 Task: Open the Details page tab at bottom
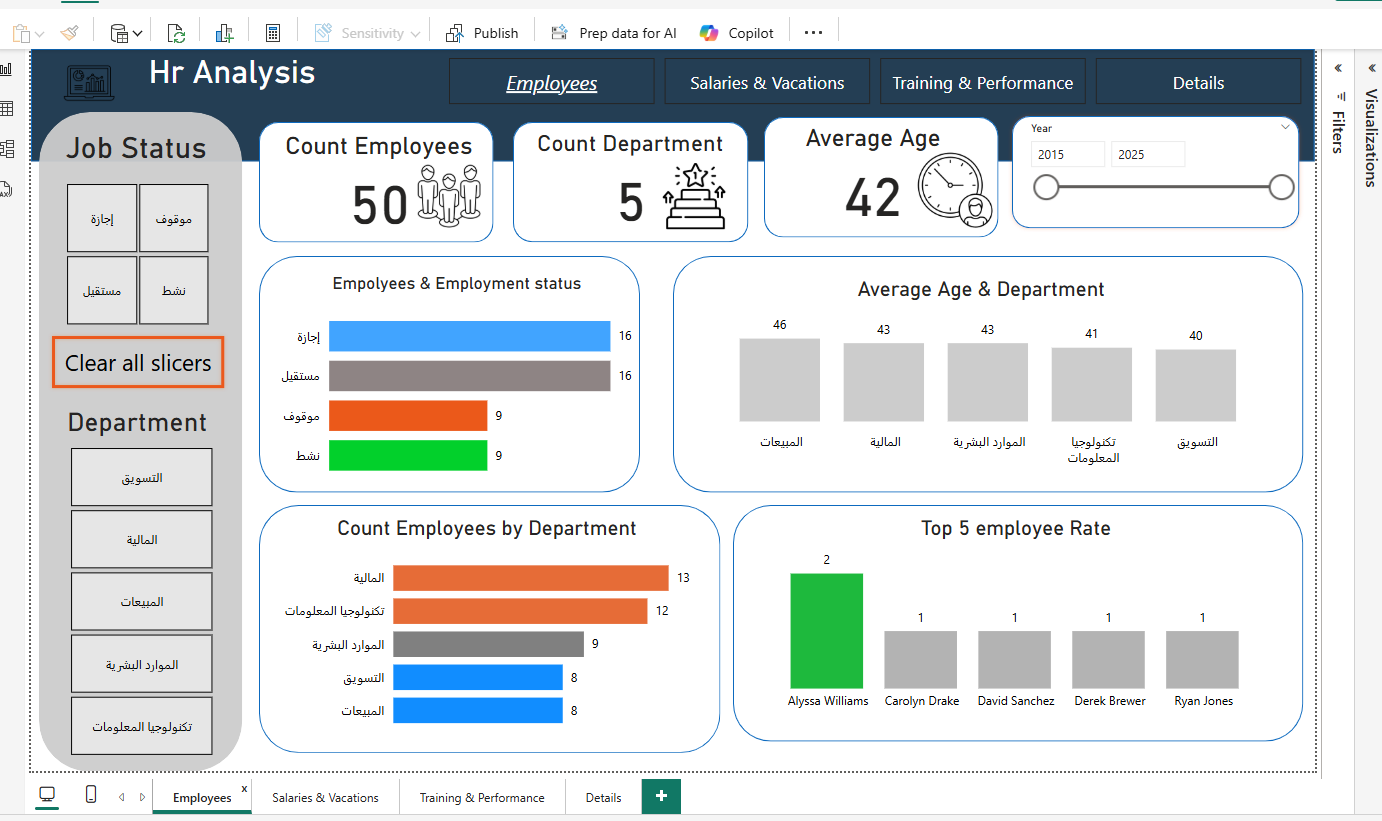(x=603, y=798)
